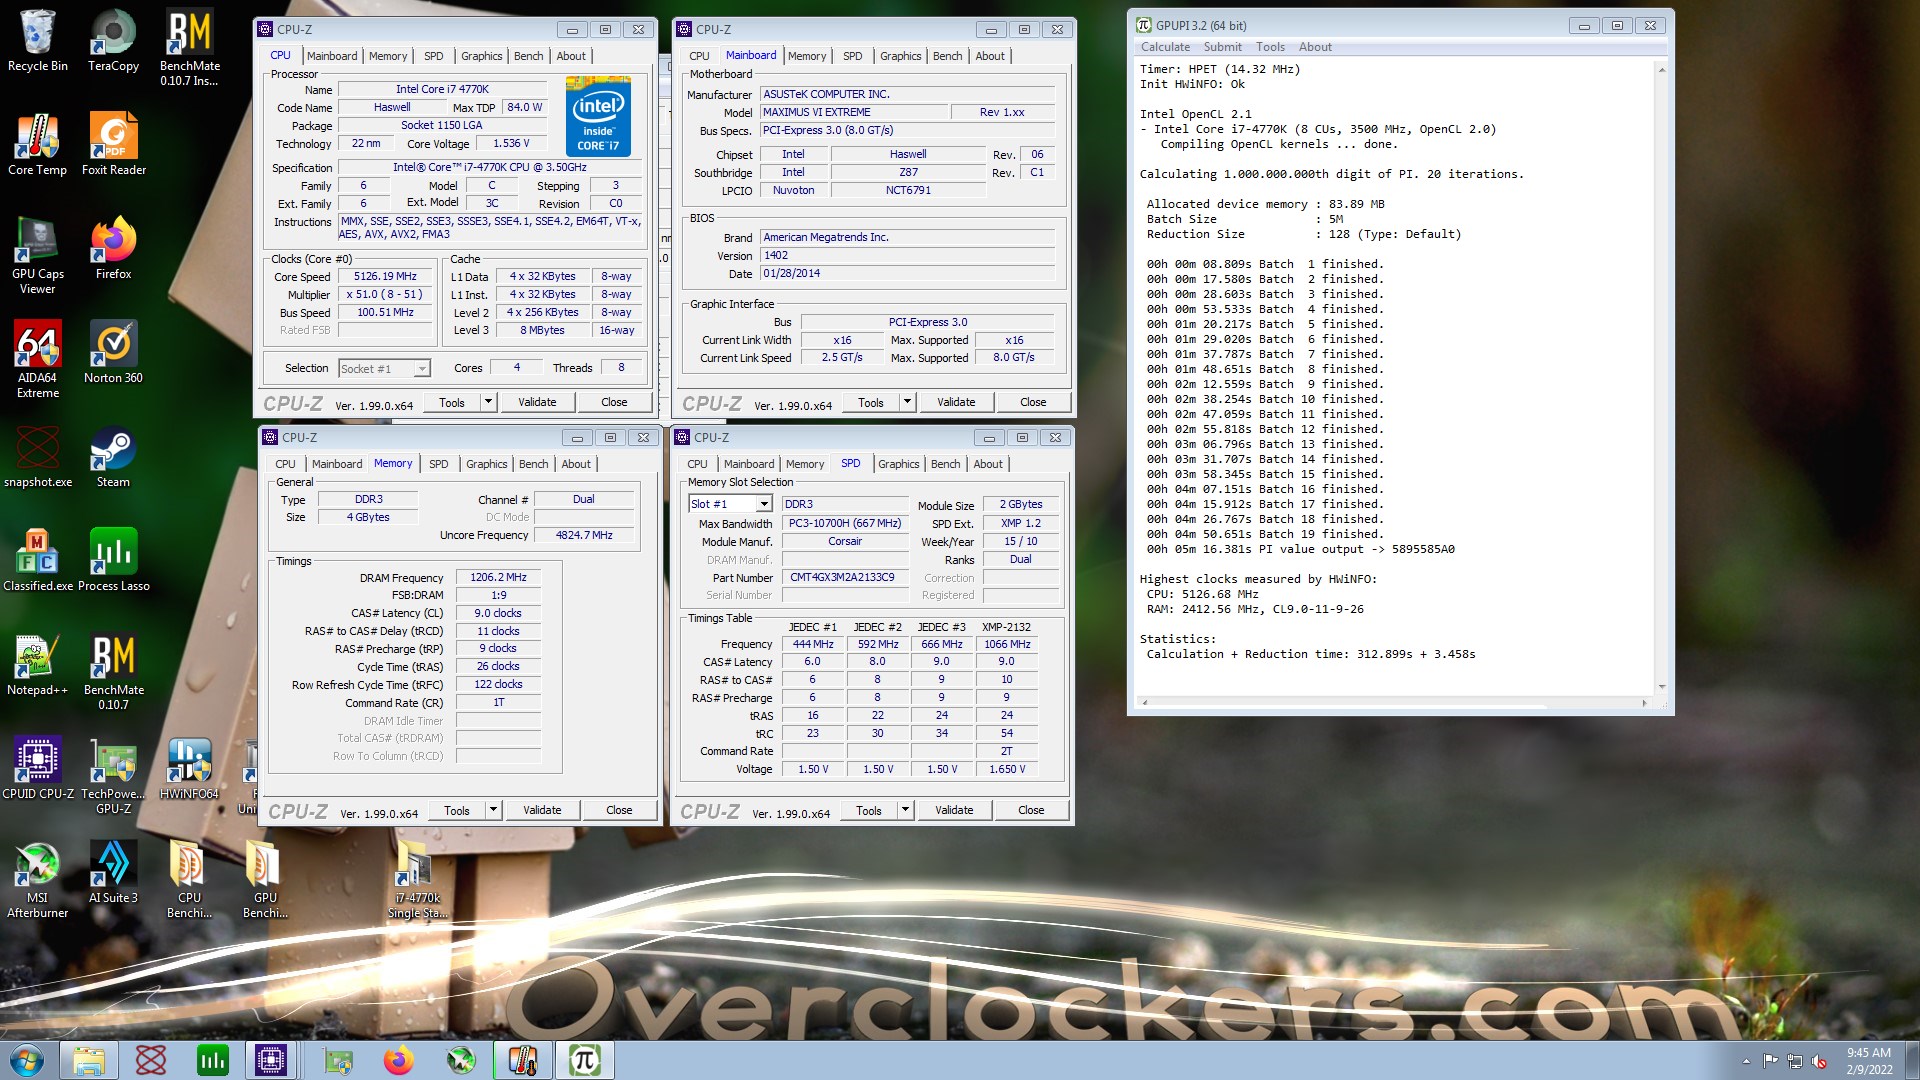Click the taskbar clock showing 9:45 AM

(x=1868, y=1060)
